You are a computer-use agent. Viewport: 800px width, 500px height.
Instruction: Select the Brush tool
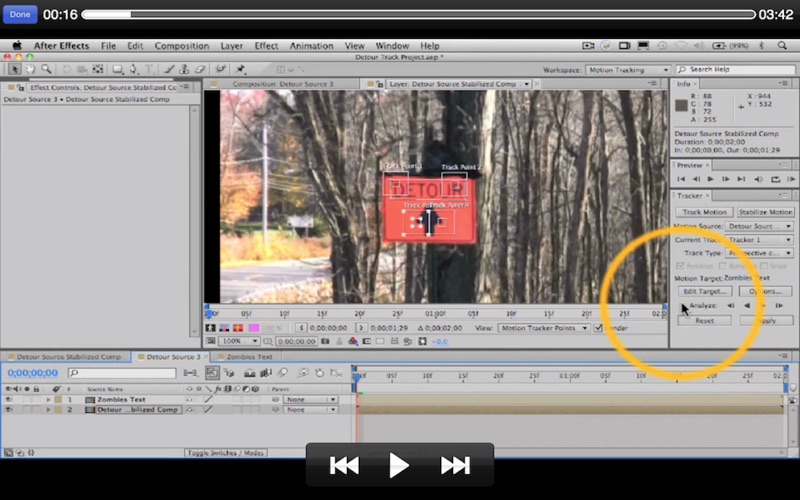[x=169, y=69]
